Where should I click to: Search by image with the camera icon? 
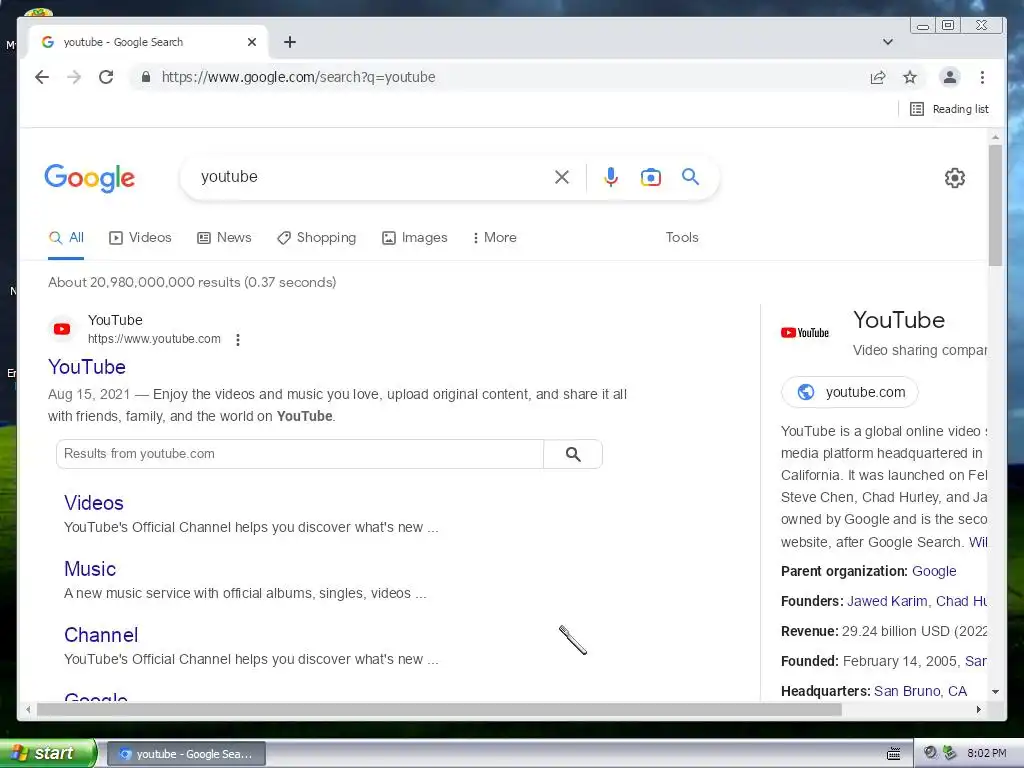point(650,177)
